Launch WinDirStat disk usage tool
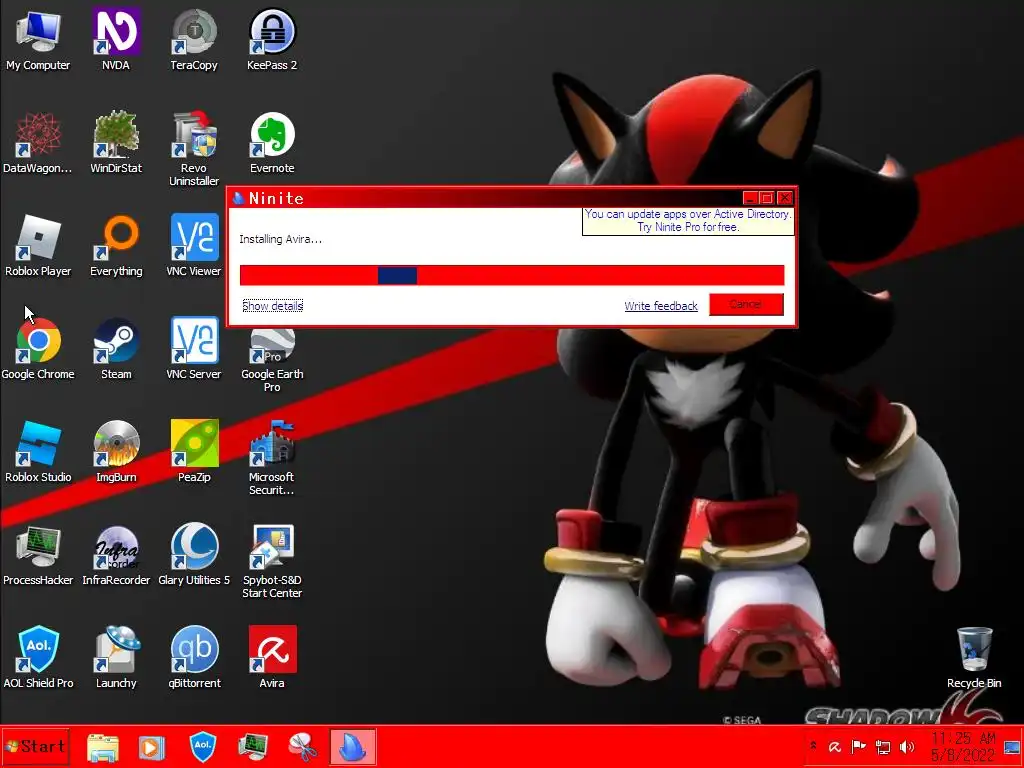Image resolution: width=1024 pixels, height=768 pixels. pyautogui.click(x=116, y=142)
